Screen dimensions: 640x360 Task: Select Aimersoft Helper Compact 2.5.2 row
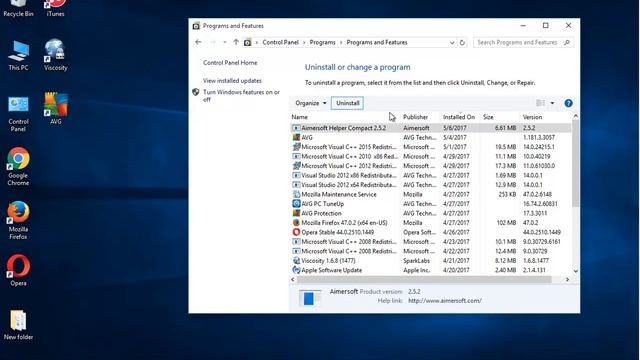pyautogui.click(x=431, y=128)
